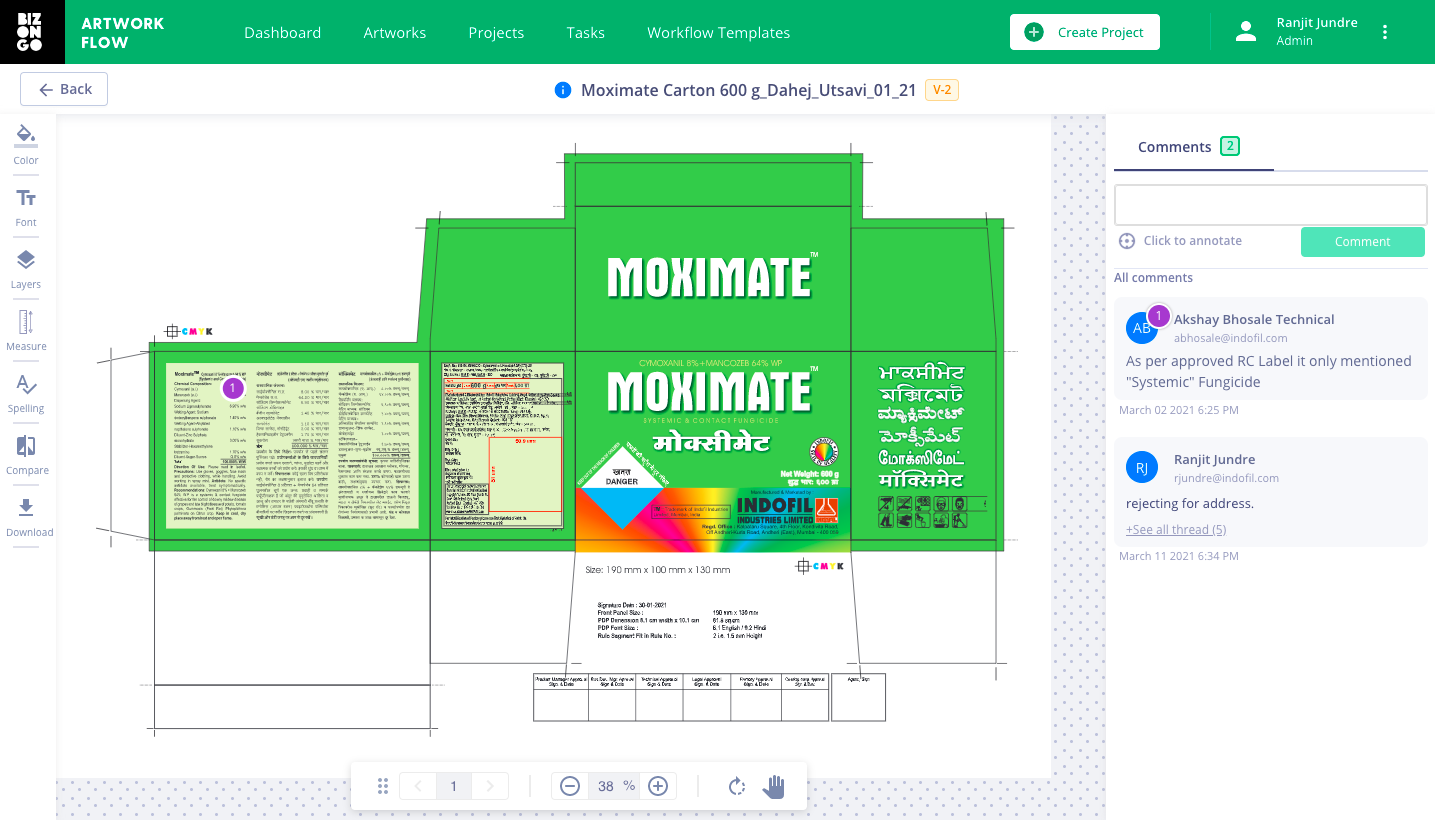Focus the new comment input field
This screenshot has width=1435, height=820.
pyautogui.click(x=1271, y=205)
